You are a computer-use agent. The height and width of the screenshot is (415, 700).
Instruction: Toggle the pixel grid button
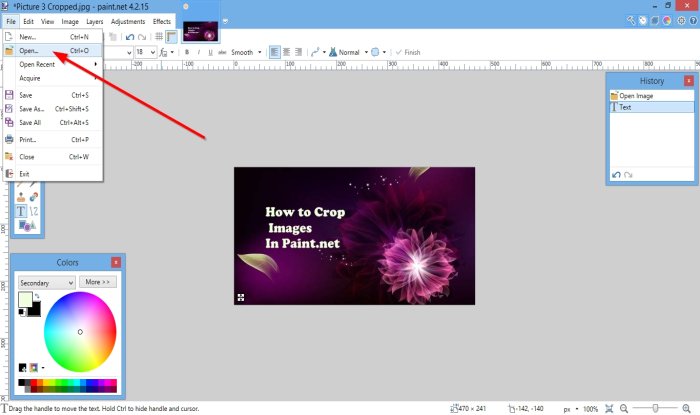point(159,35)
